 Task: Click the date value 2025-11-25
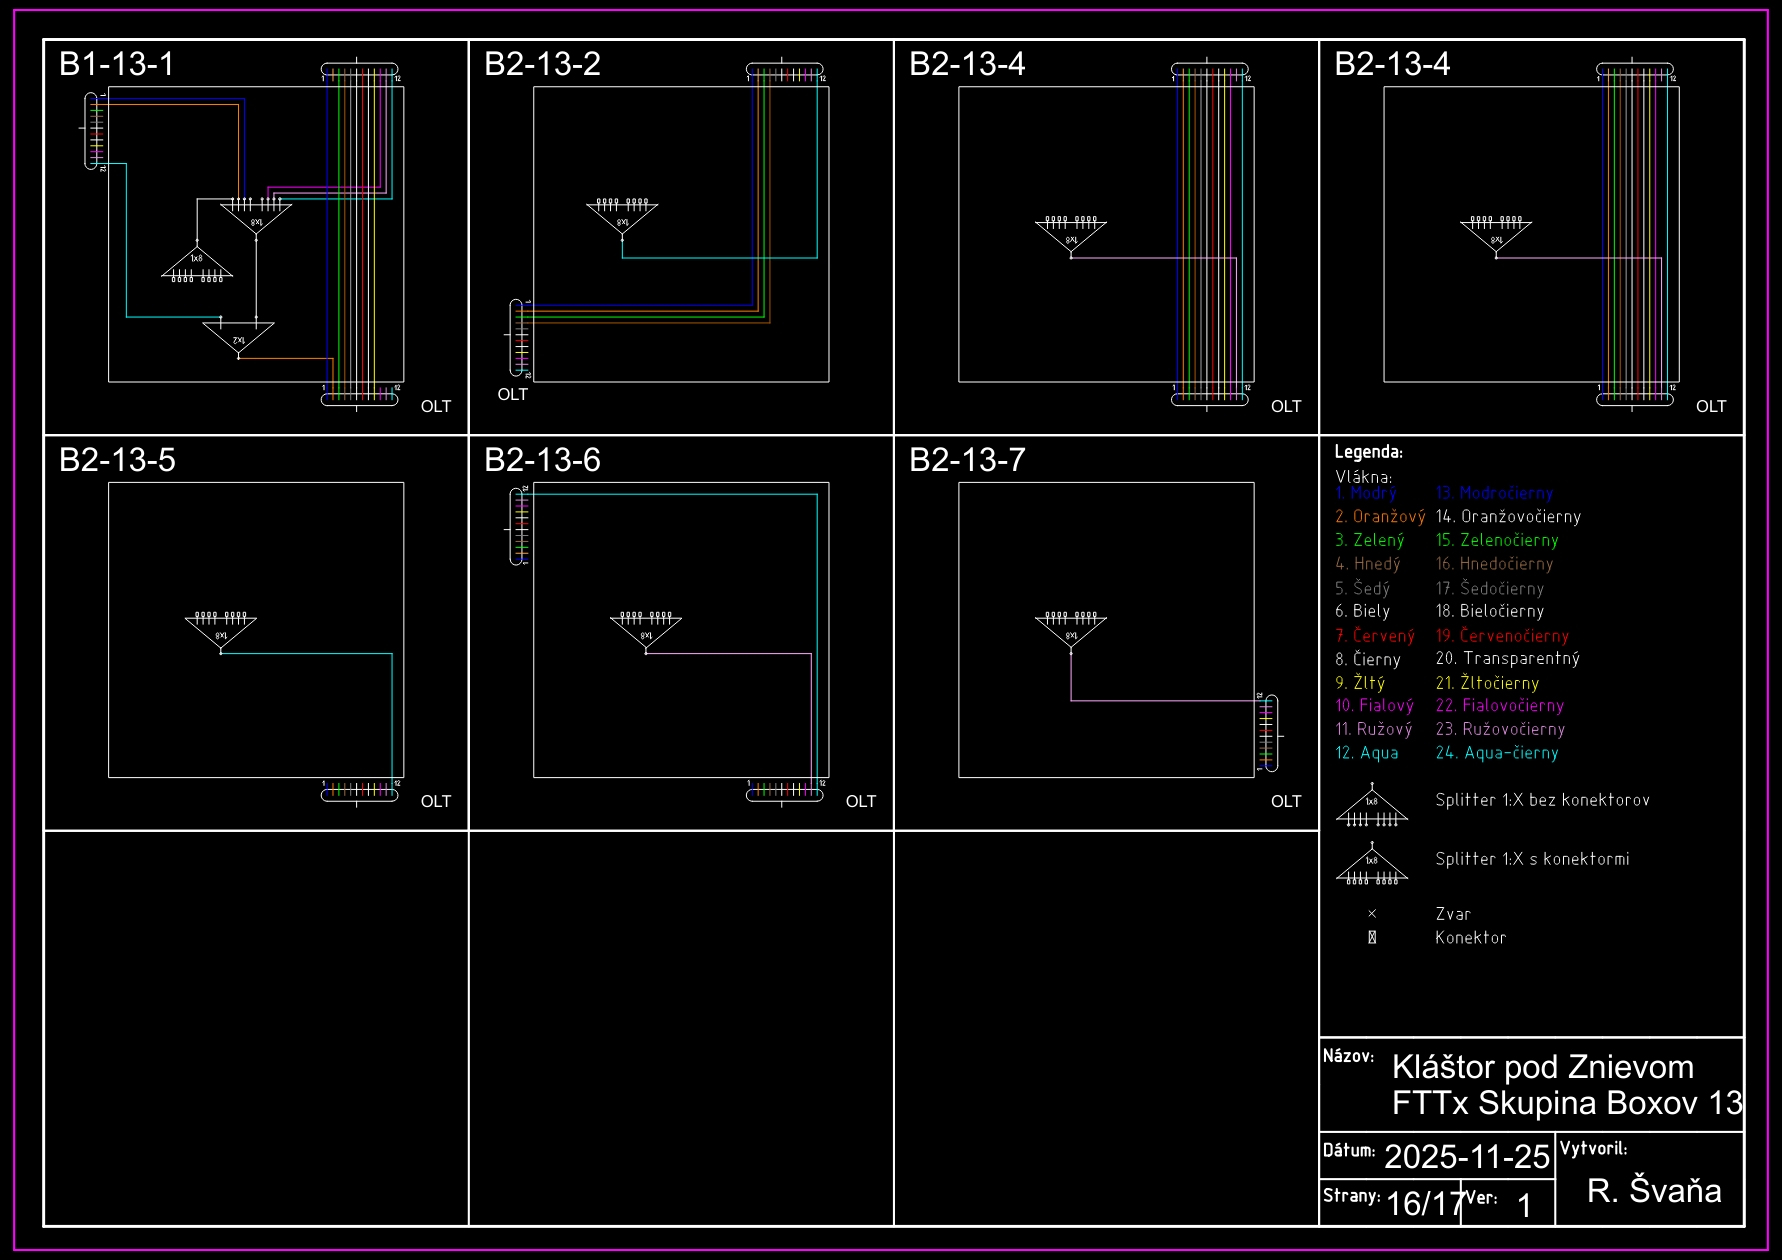1466,1157
